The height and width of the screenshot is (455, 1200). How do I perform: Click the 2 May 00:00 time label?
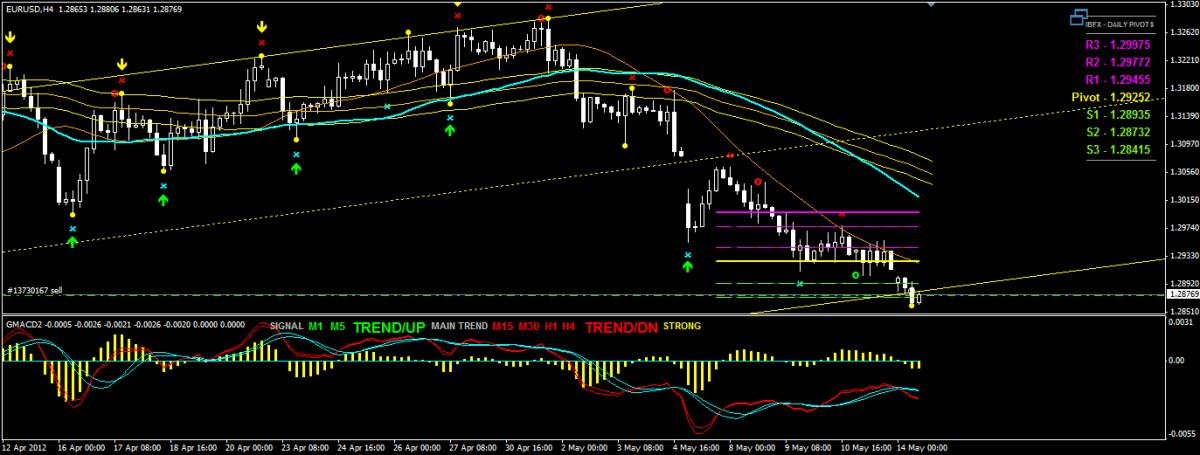pyautogui.click(x=583, y=448)
